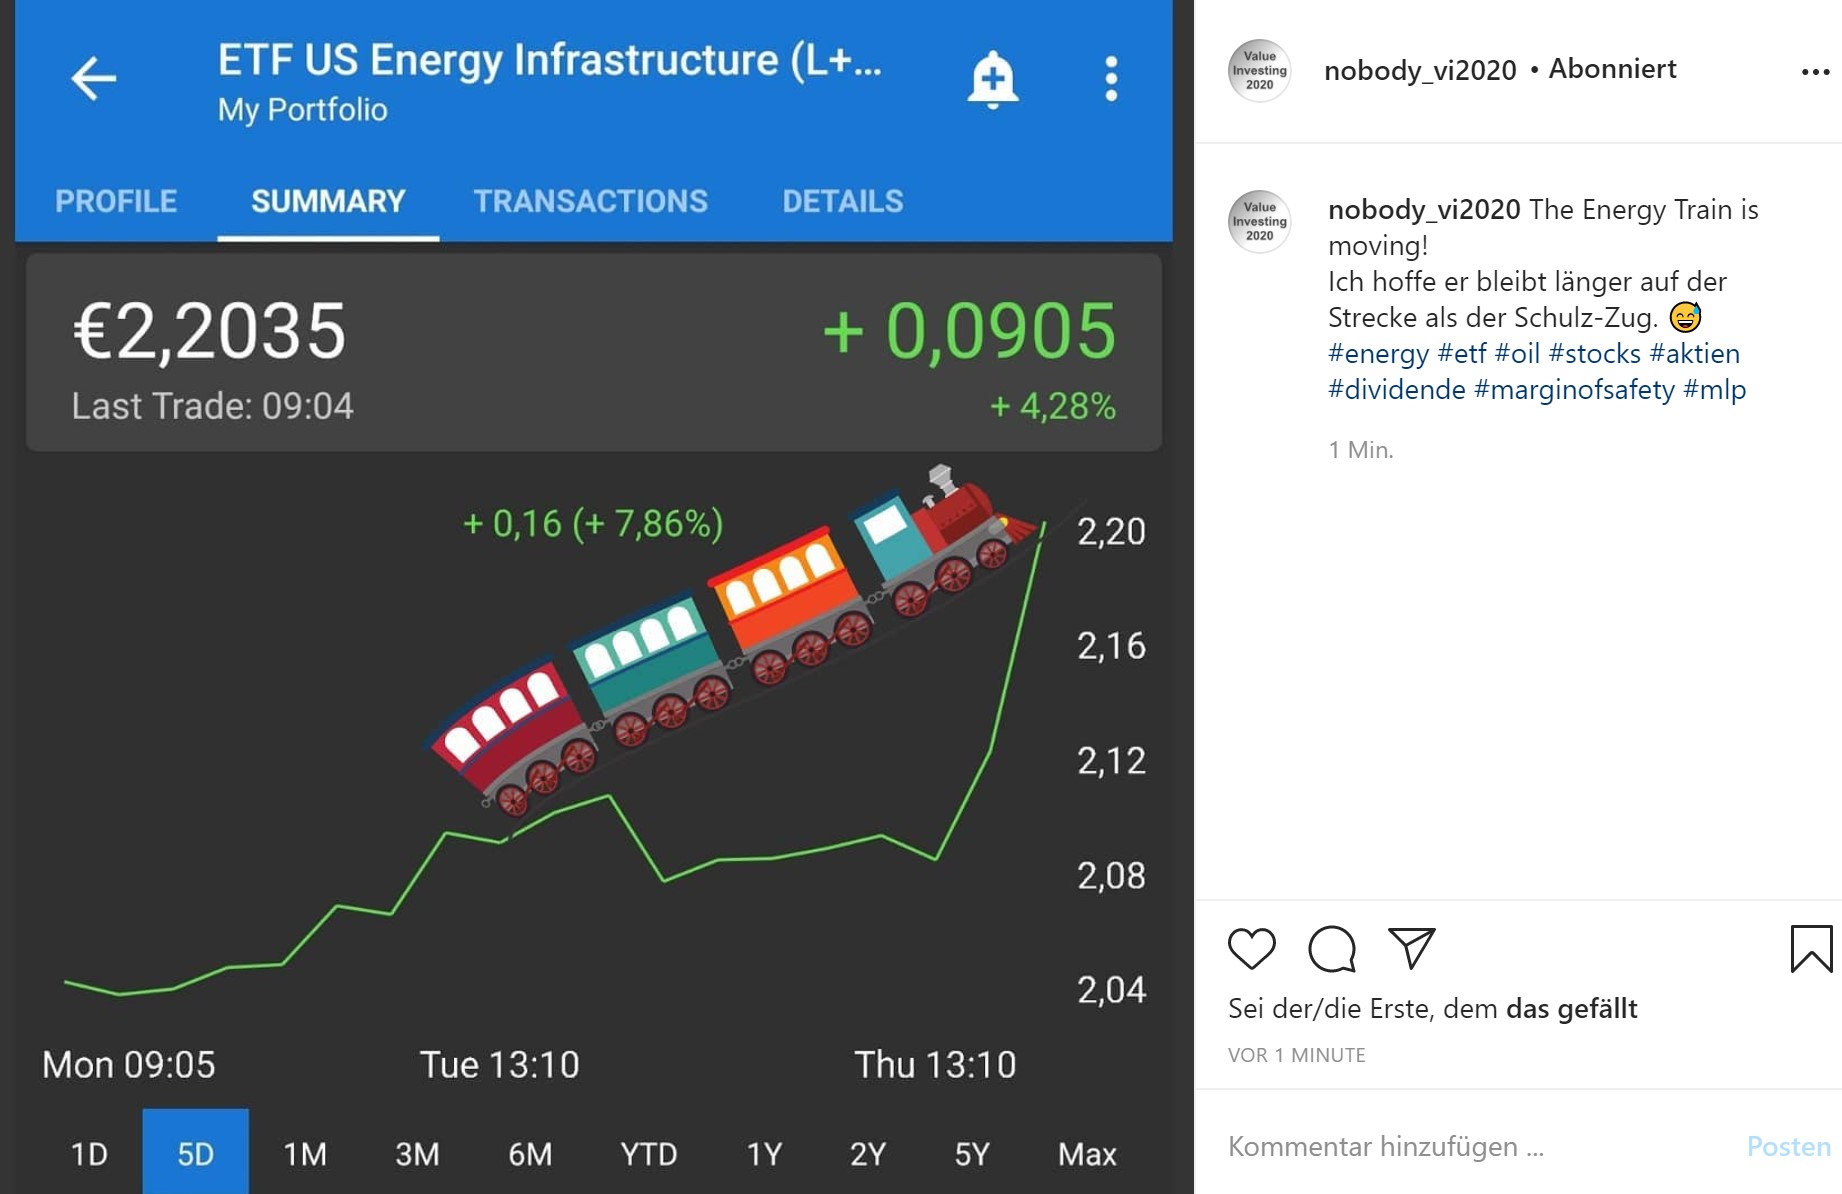Tap the back arrow in portfolio header
1842x1194 pixels.
pyautogui.click(x=94, y=79)
